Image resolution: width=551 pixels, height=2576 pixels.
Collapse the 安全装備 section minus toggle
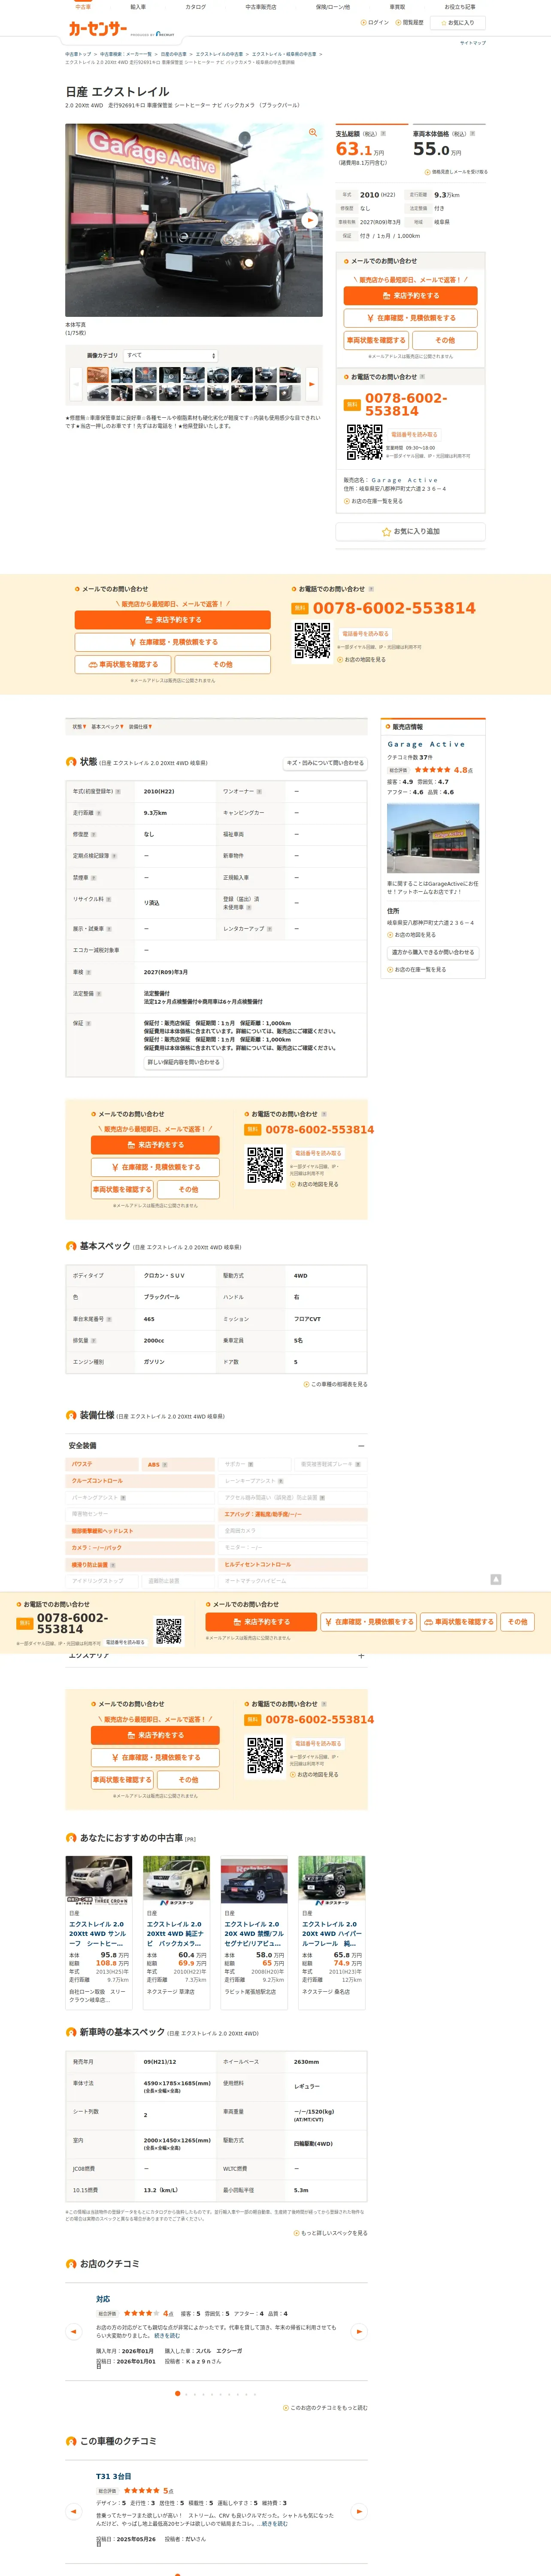pos(361,1445)
